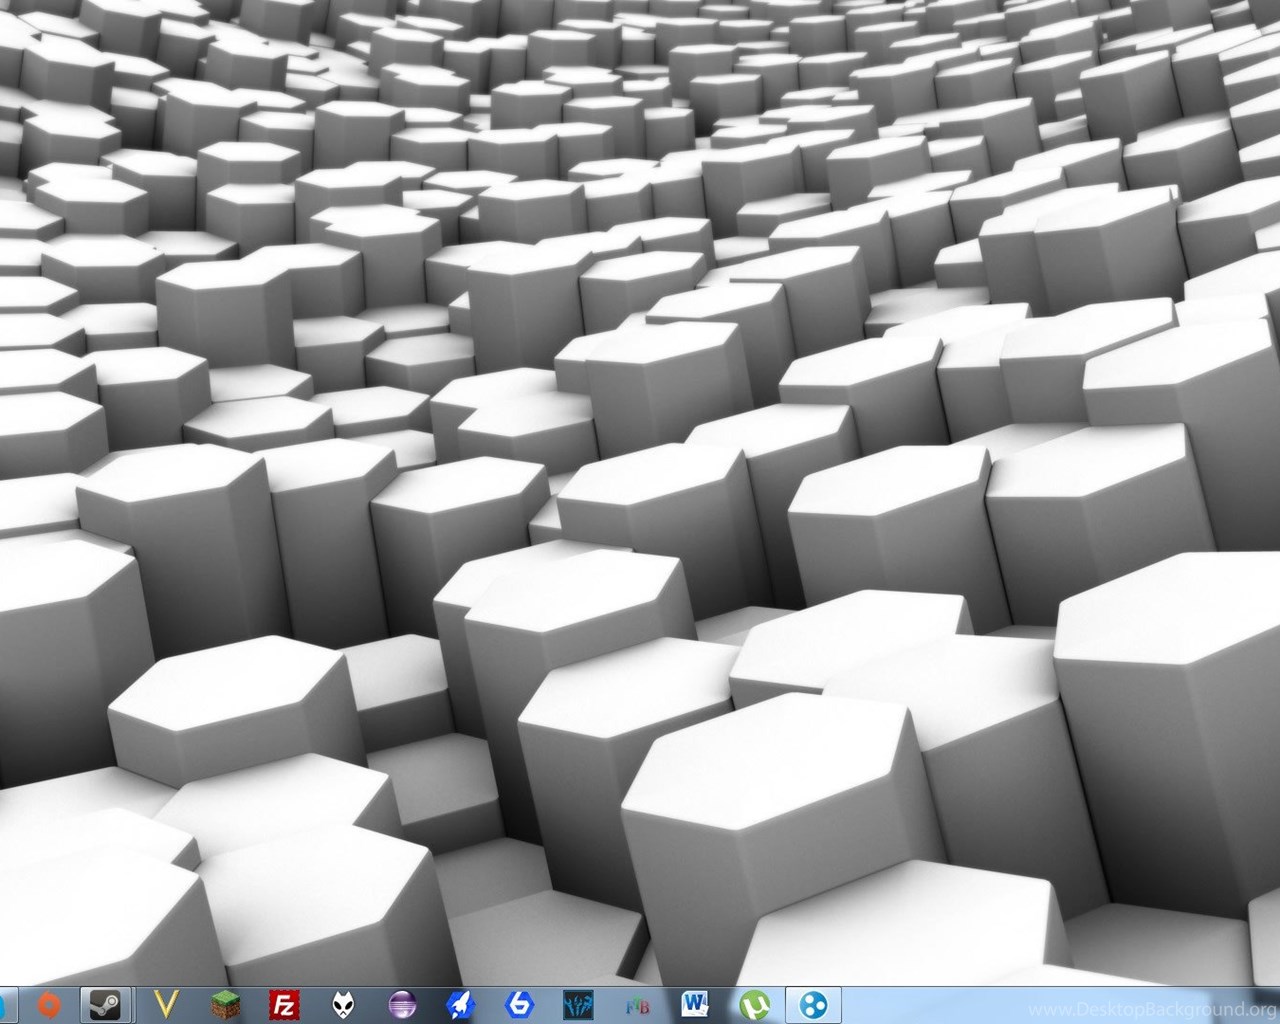This screenshot has width=1280, height=1024.
Task: Open Minecraft from the grass block icon
Action: click(226, 1004)
